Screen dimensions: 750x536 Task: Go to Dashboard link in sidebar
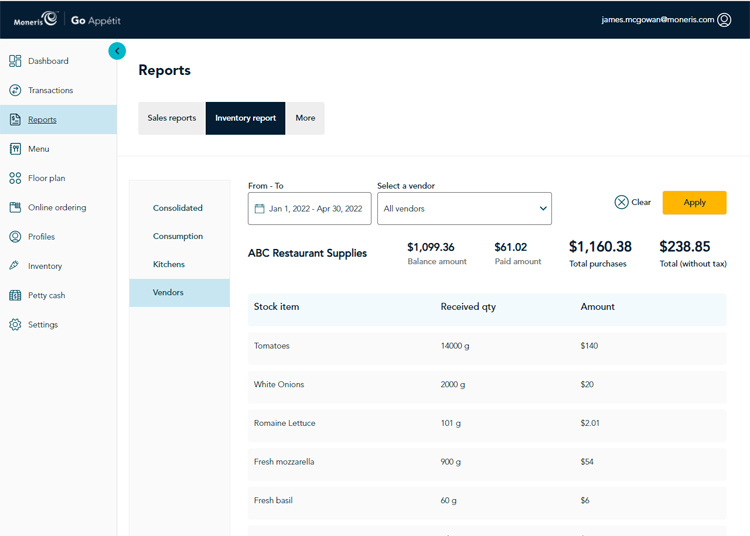point(48,61)
